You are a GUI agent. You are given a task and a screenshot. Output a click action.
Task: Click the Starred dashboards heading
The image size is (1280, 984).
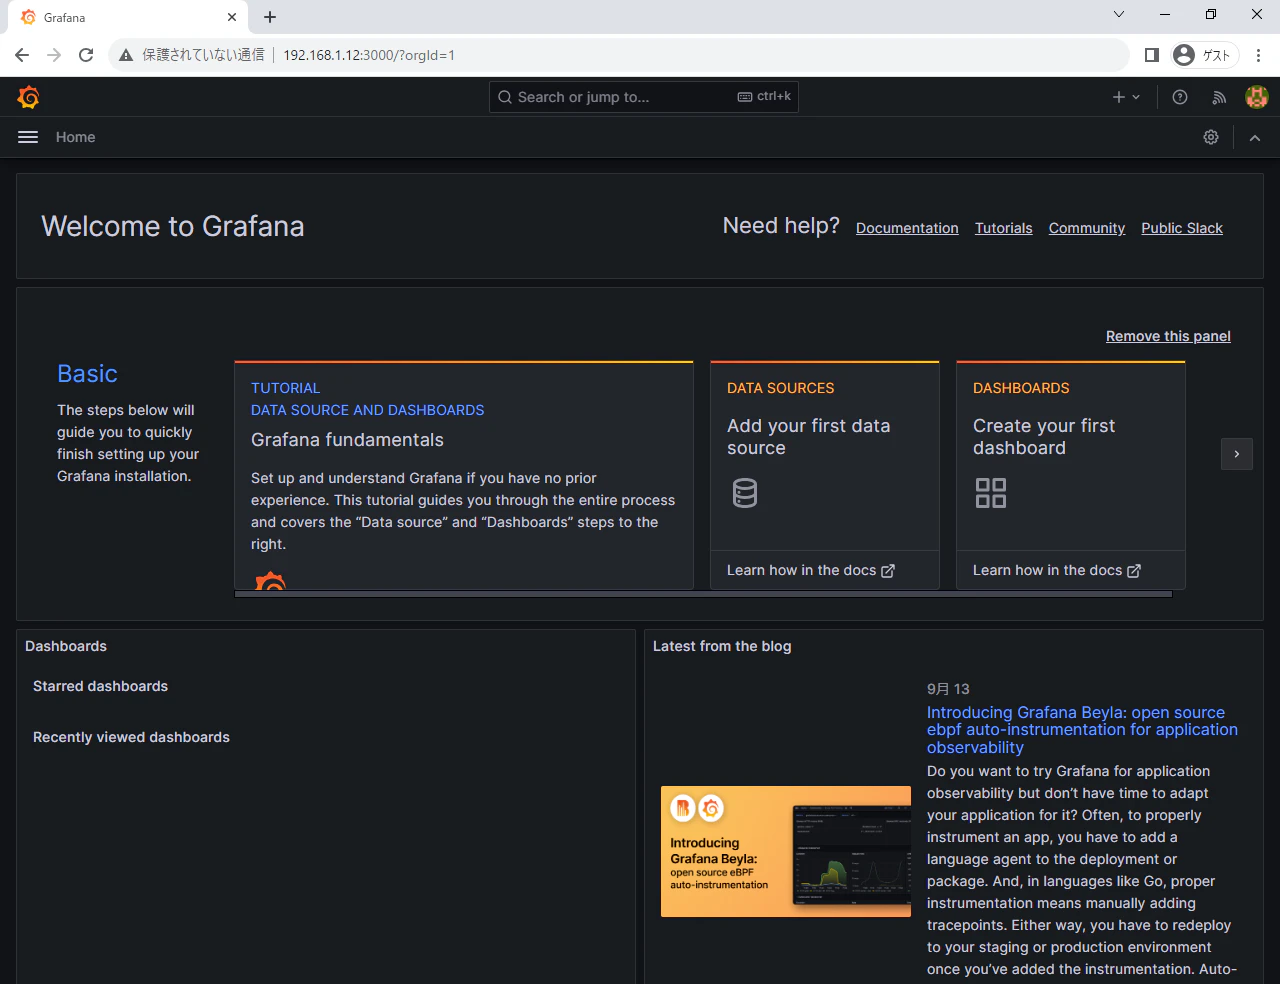pyautogui.click(x=100, y=686)
